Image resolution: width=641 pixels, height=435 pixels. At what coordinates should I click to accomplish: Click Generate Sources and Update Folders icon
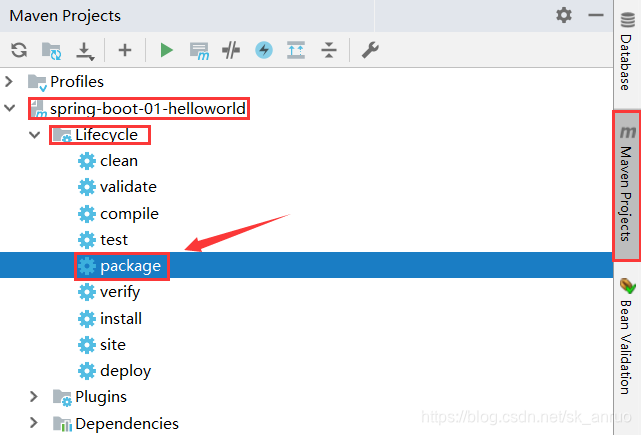coord(52,51)
